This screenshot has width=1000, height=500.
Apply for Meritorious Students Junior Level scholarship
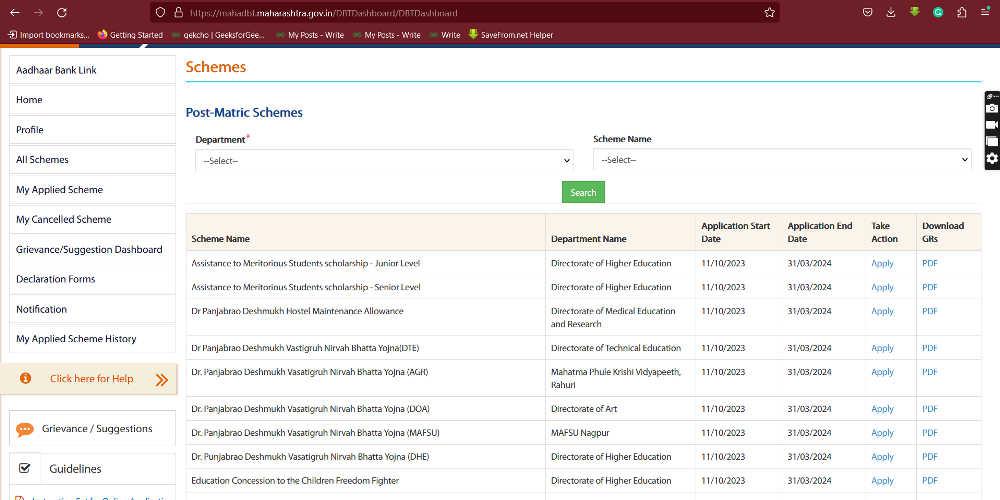point(882,263)
